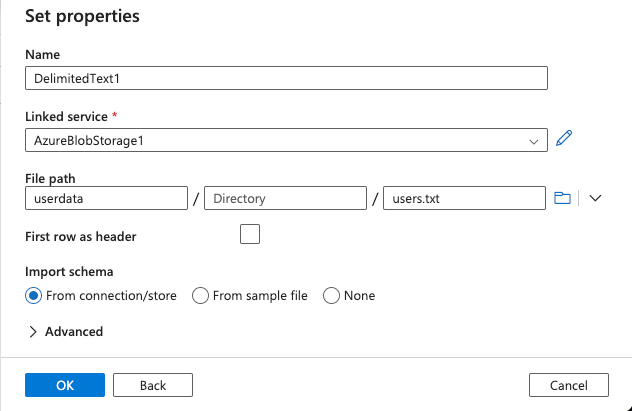The height and width of the screenshot is (411, 632).
Task: Open the Linked service AzureBlobStorage1 dropdown
Action: (286, 141)
